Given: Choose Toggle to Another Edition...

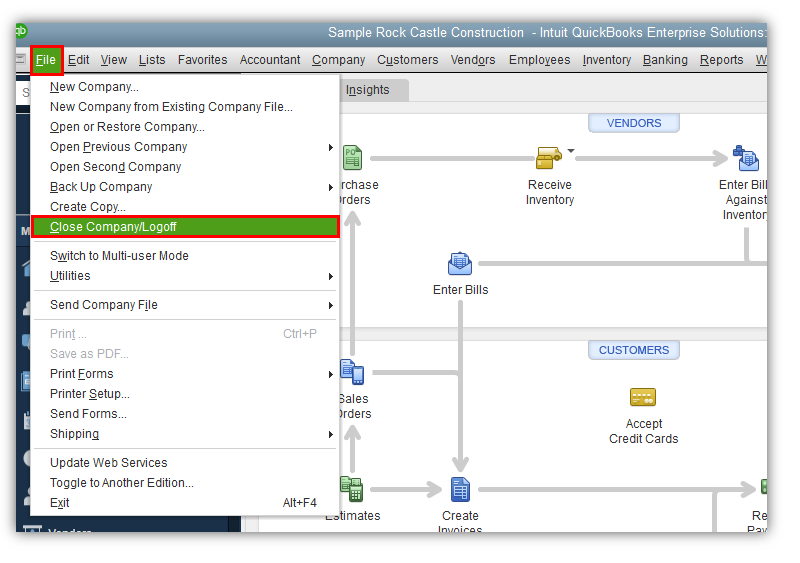Looking at the screenshot, I should (185, 483).
